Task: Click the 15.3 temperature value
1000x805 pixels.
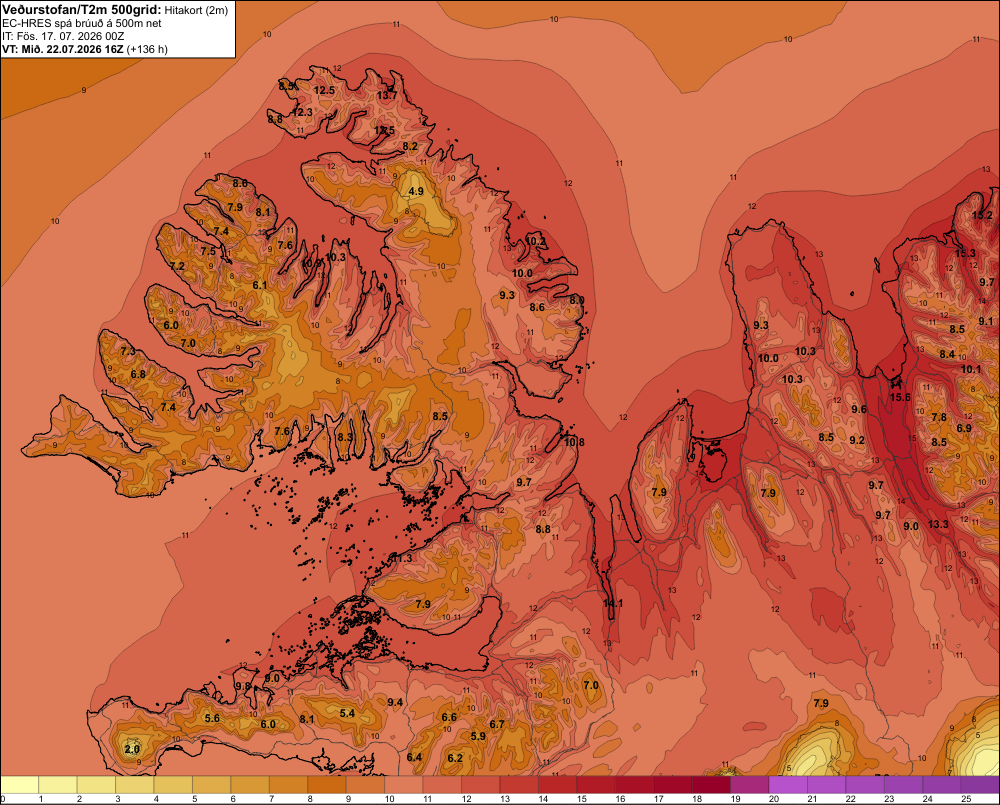Action: tap(966, 253)
